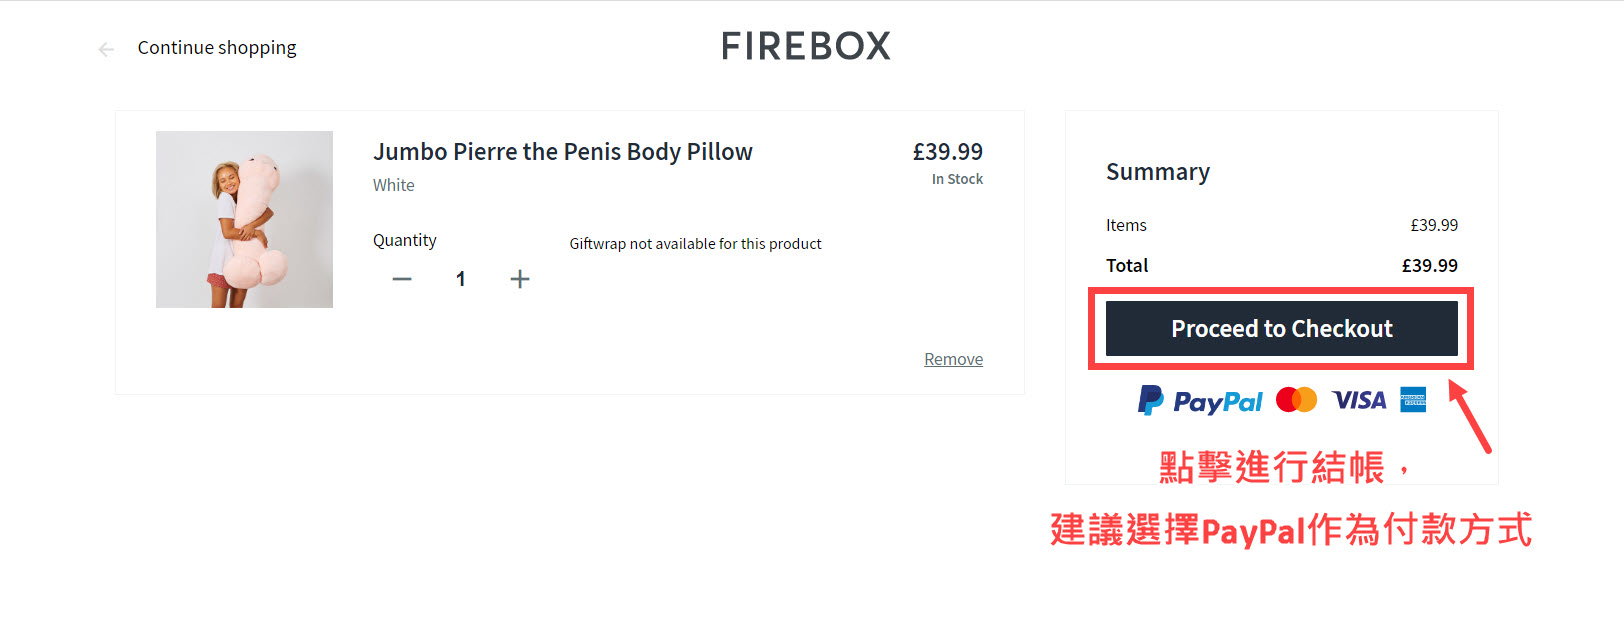Viewport: 1624px width, 641px height.
Task: Click the Giftwrap not available notice
Action: click(x=695, y=244)
